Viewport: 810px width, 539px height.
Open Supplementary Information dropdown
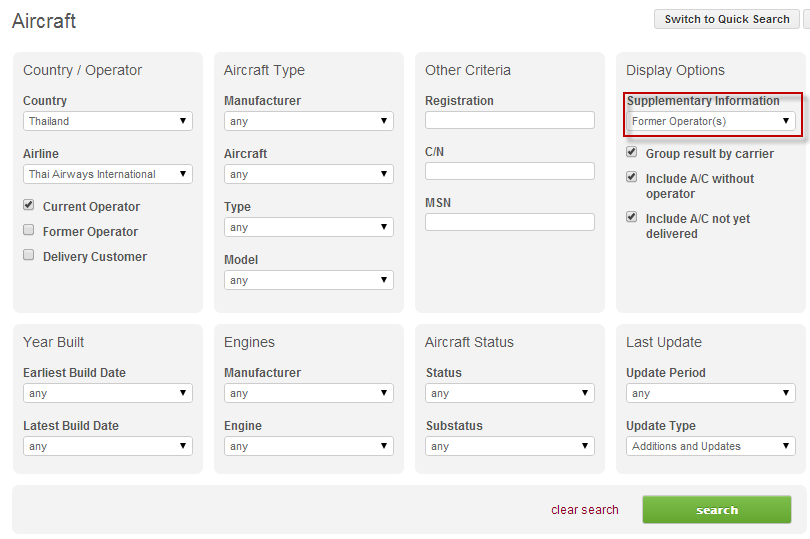pyautogui.click(x=710, y=121)
